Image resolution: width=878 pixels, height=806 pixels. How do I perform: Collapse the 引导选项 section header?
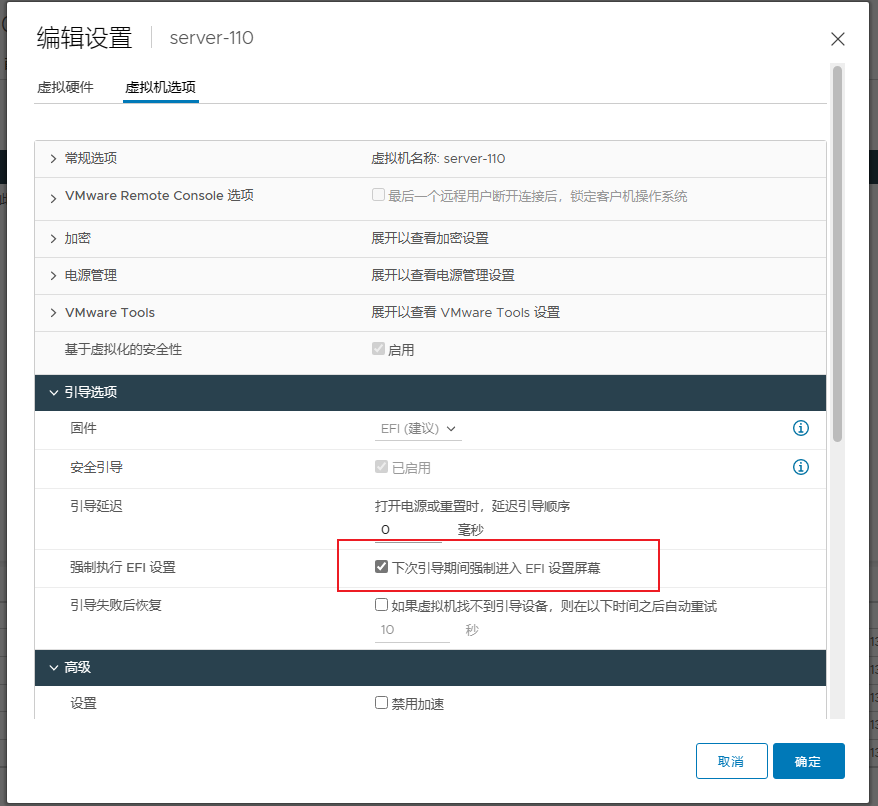tap(53, 393)
